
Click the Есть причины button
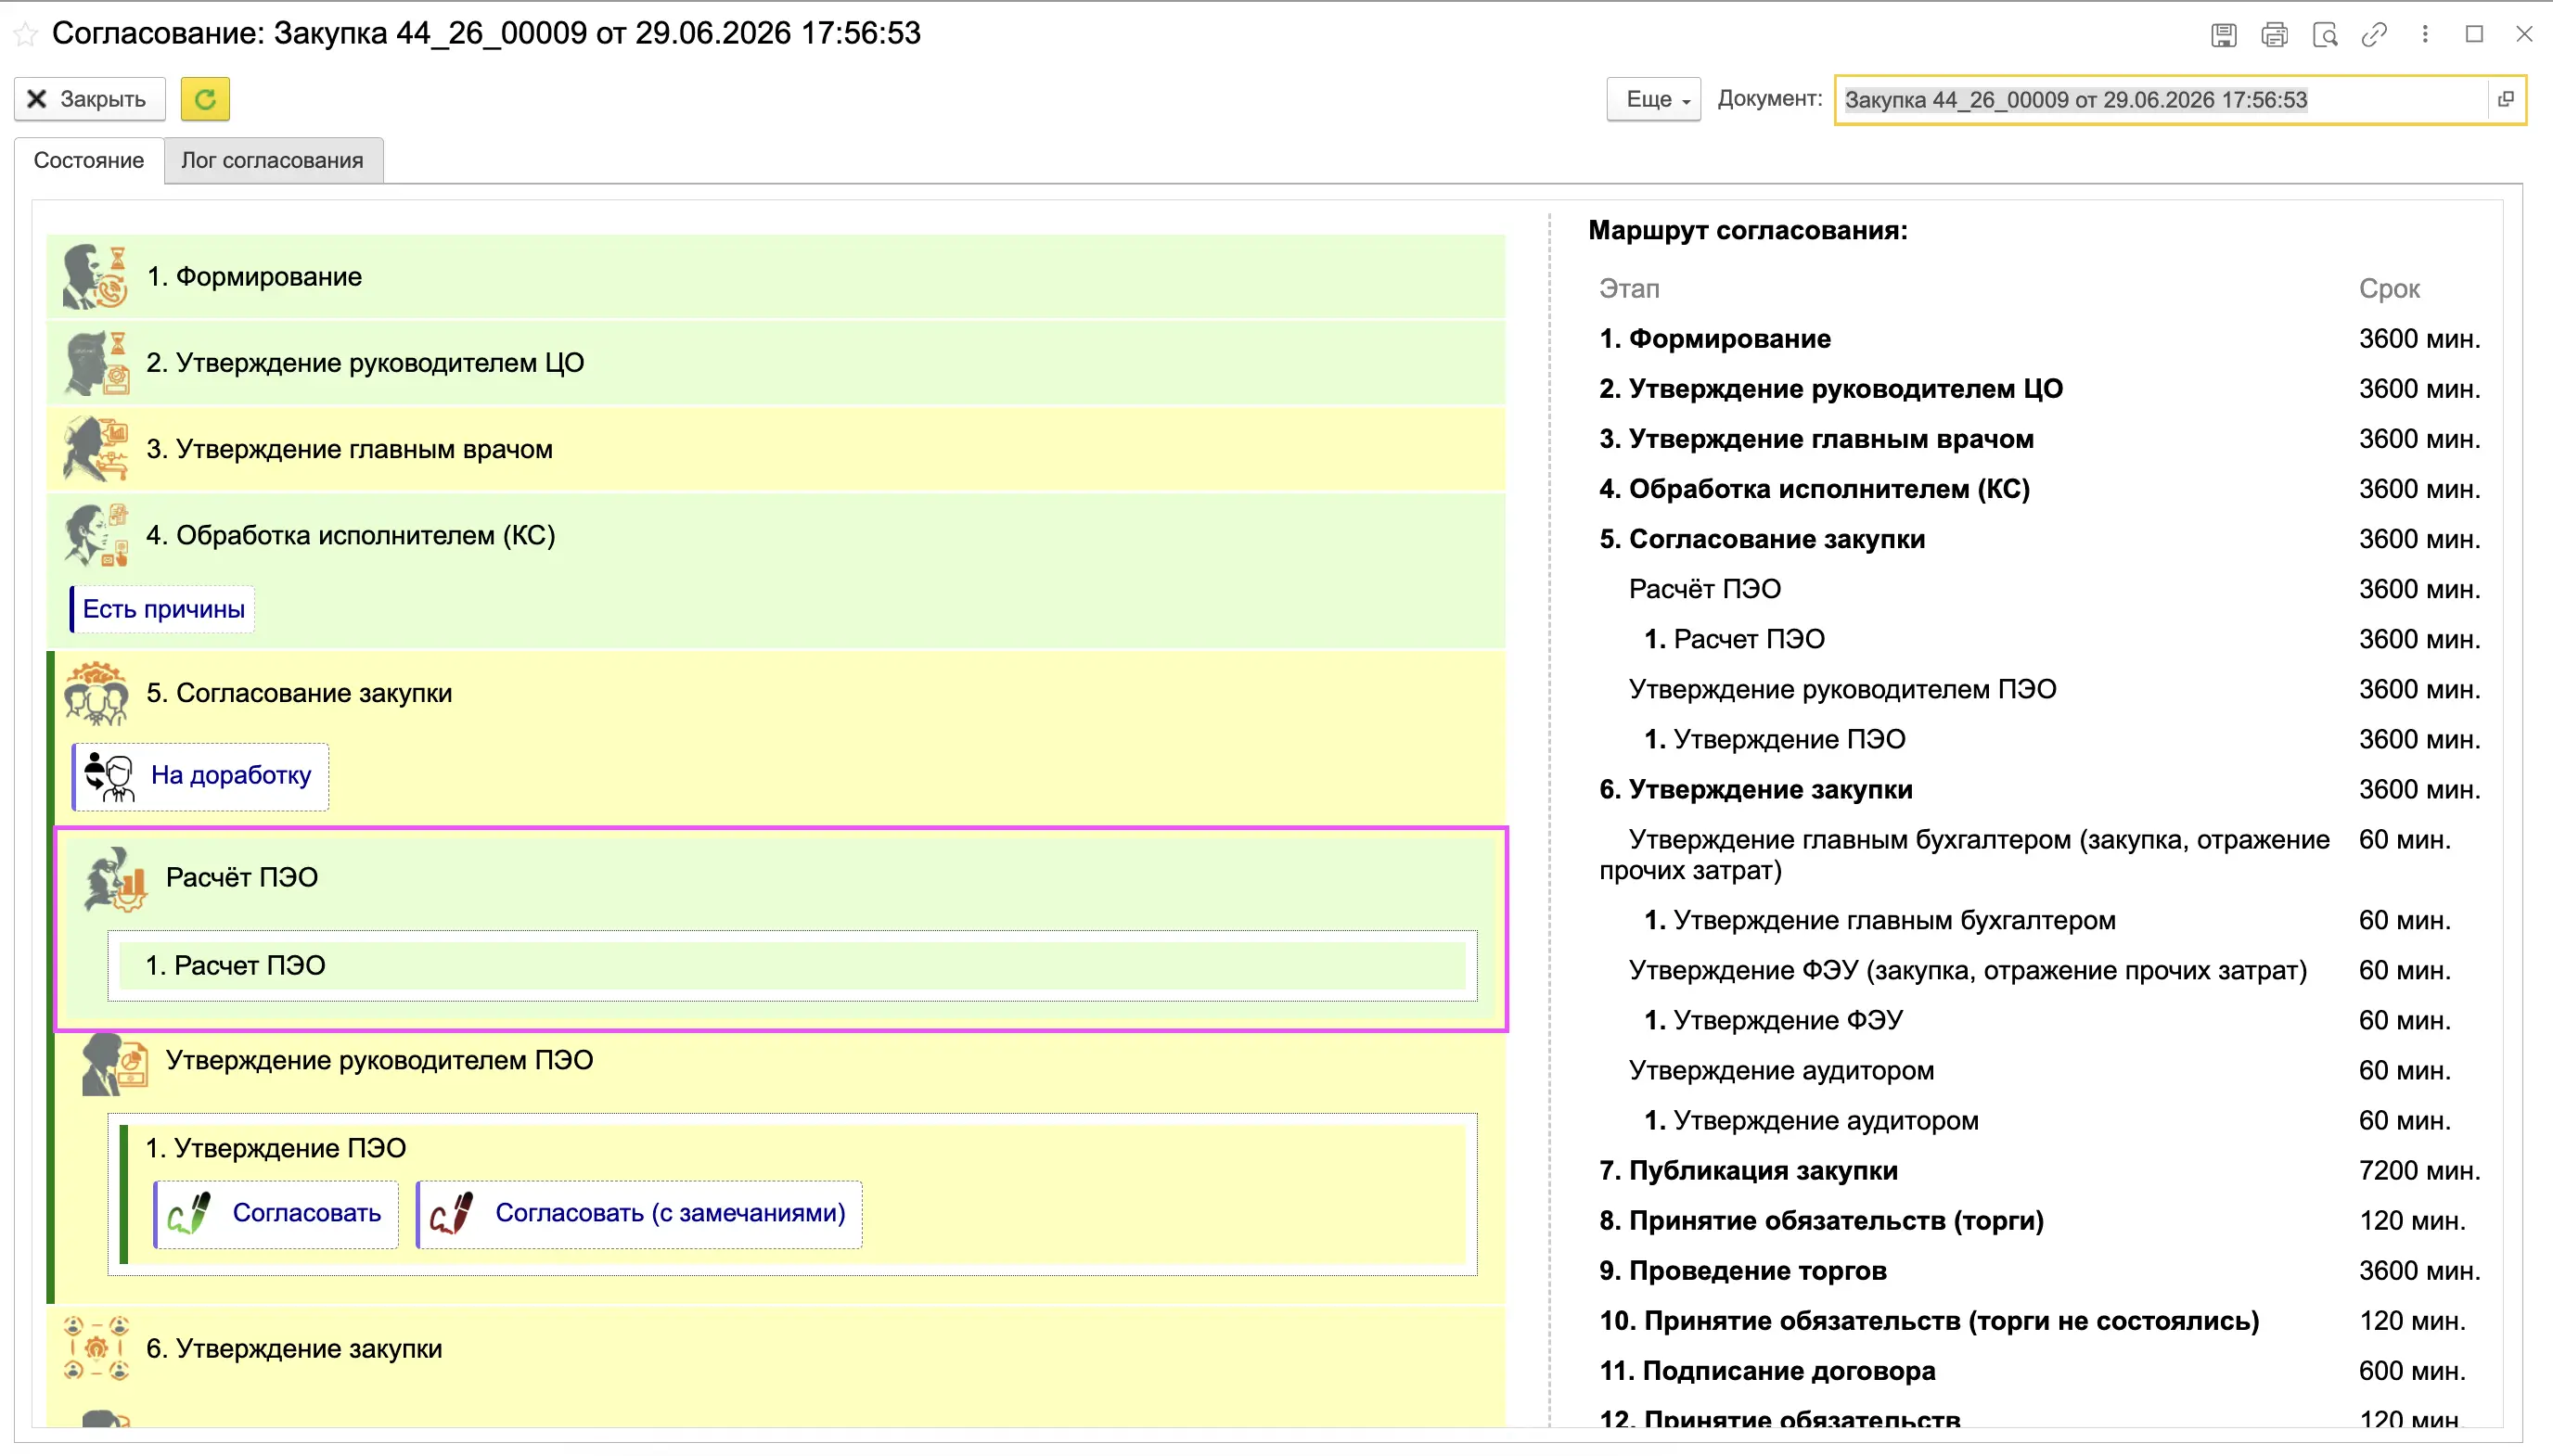162,609
